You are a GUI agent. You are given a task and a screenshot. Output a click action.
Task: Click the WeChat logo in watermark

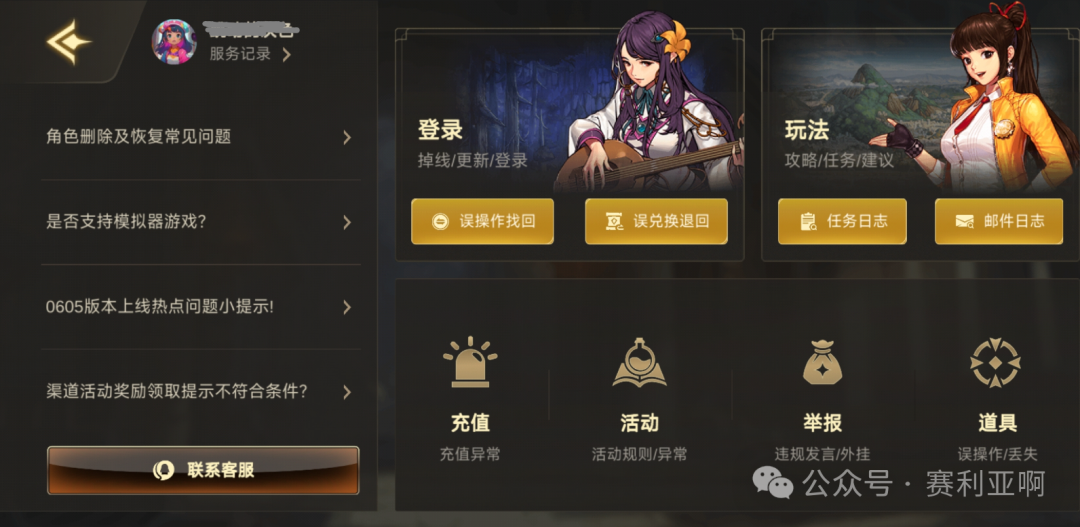pyautogui.click(x=773, y=482)
